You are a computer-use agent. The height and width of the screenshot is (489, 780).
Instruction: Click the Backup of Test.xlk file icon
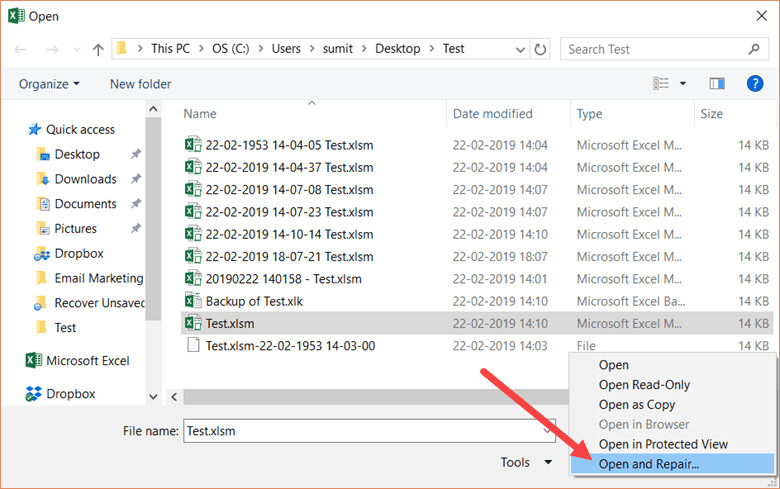coord(194,301)
